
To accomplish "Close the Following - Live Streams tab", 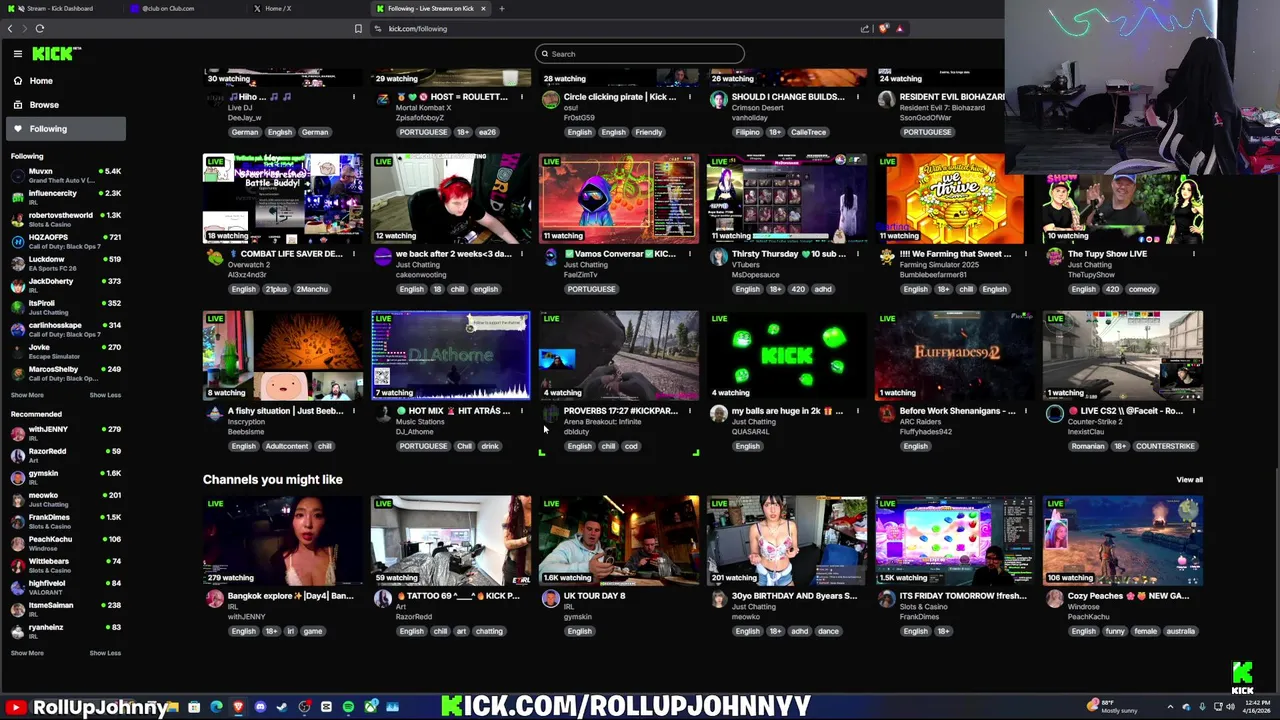I will tap(483, 8).
